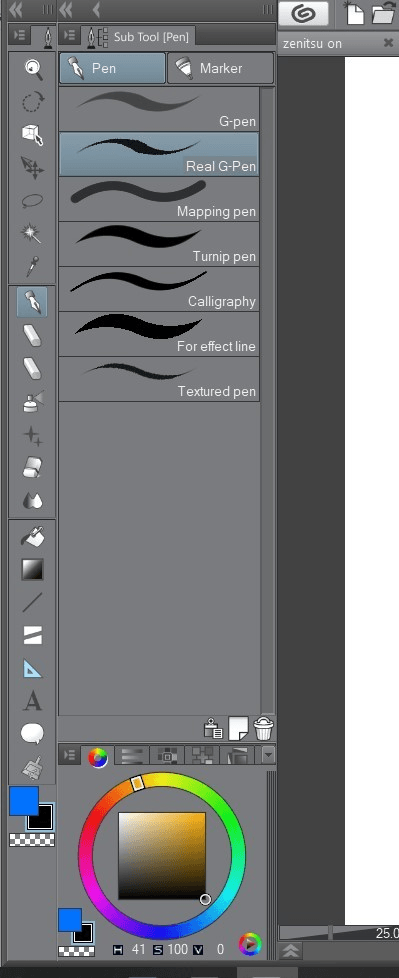399x978 pixels.
Task: Select the Text tool
Action: [32, 702]
